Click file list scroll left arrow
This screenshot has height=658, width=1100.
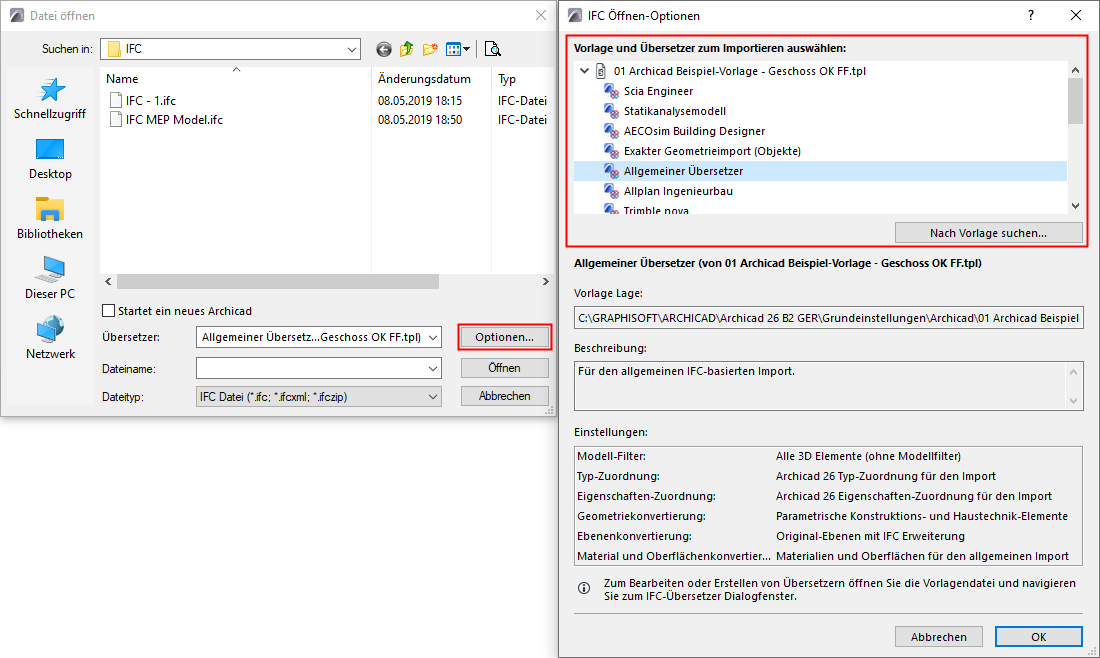tap(108, 281)
